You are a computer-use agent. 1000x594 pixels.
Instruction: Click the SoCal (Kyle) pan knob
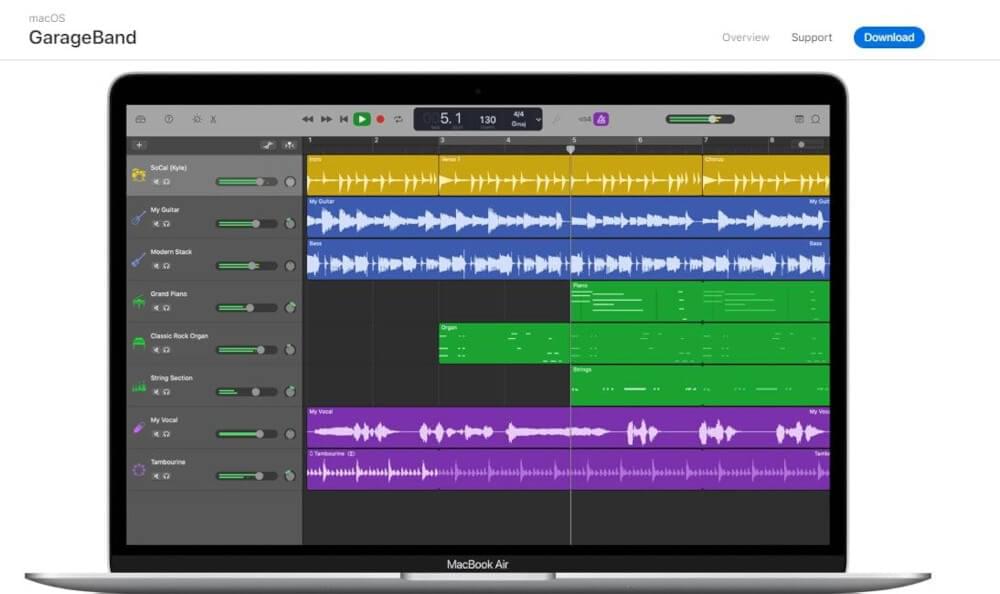[290, 182]
